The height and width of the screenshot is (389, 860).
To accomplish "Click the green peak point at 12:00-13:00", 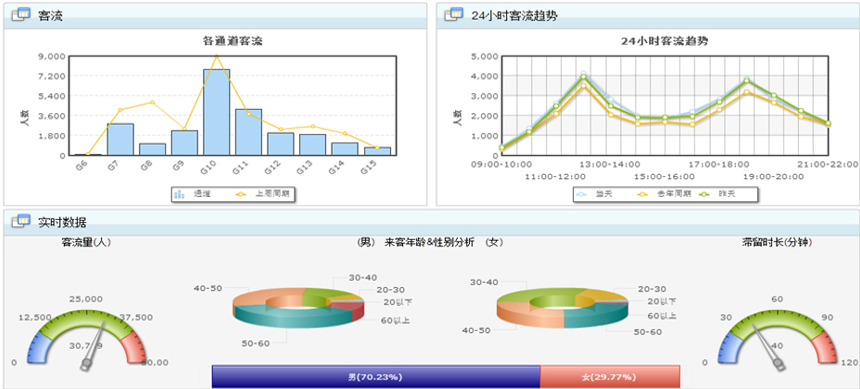I will pyautogui.click(x=584, y=77).
